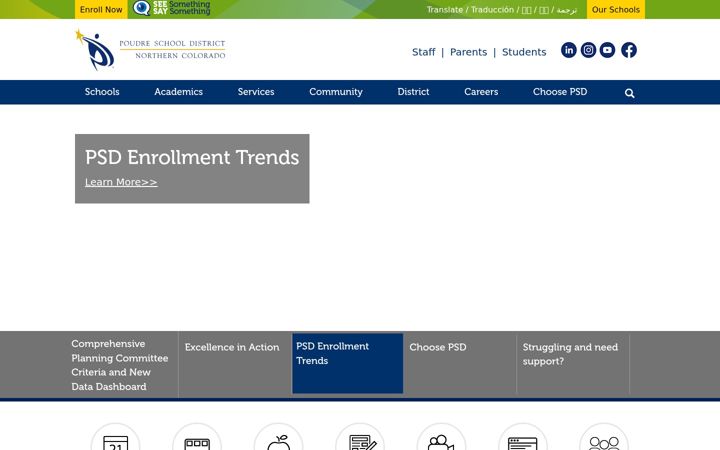
Task: Click the Our Schools button
Action: click(616, 9)
